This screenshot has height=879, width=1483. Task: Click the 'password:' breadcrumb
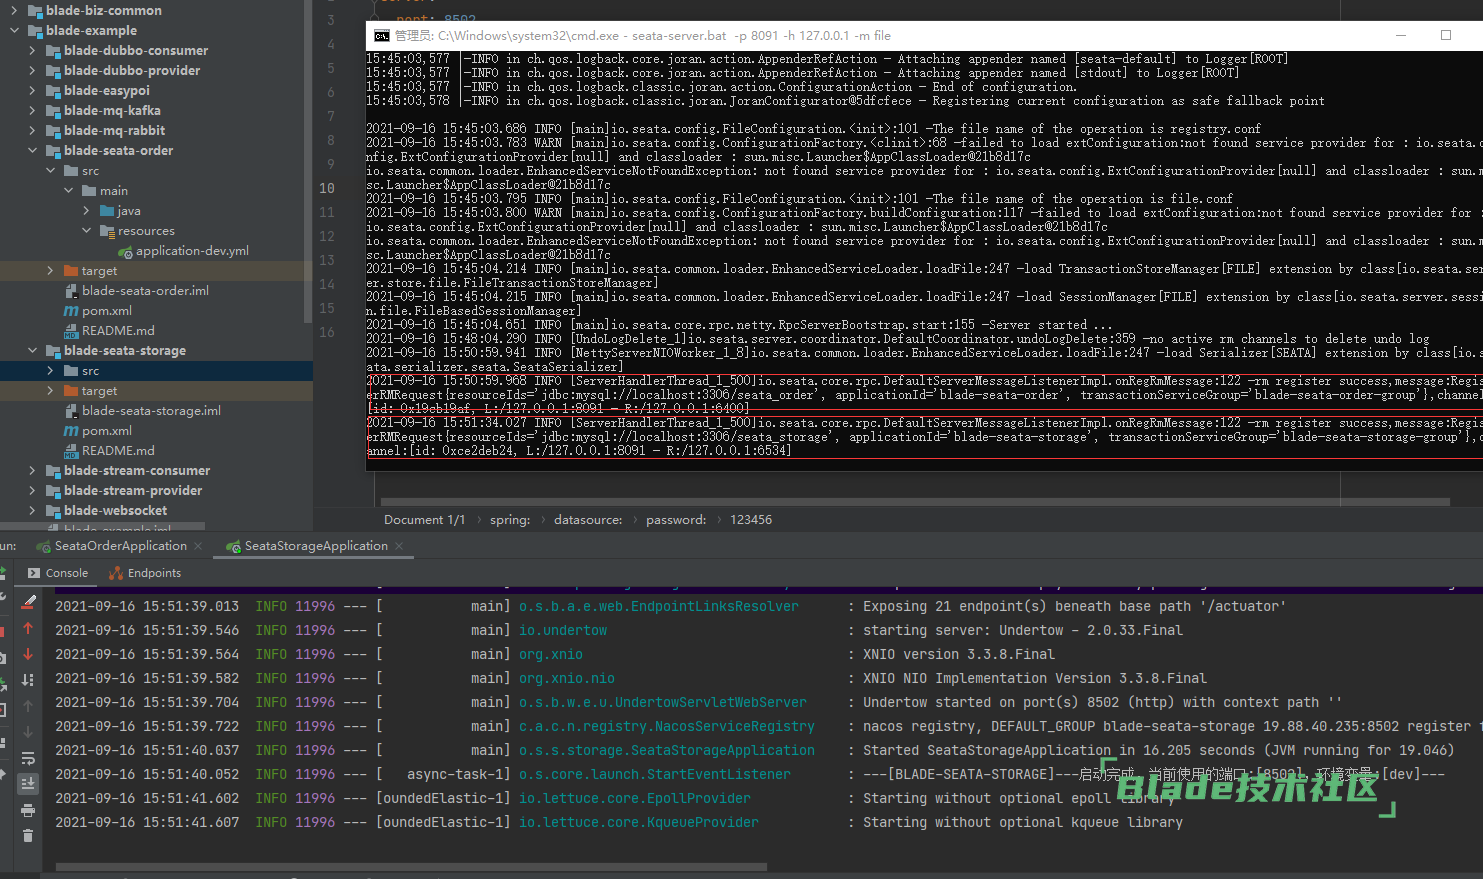(676, 520)
